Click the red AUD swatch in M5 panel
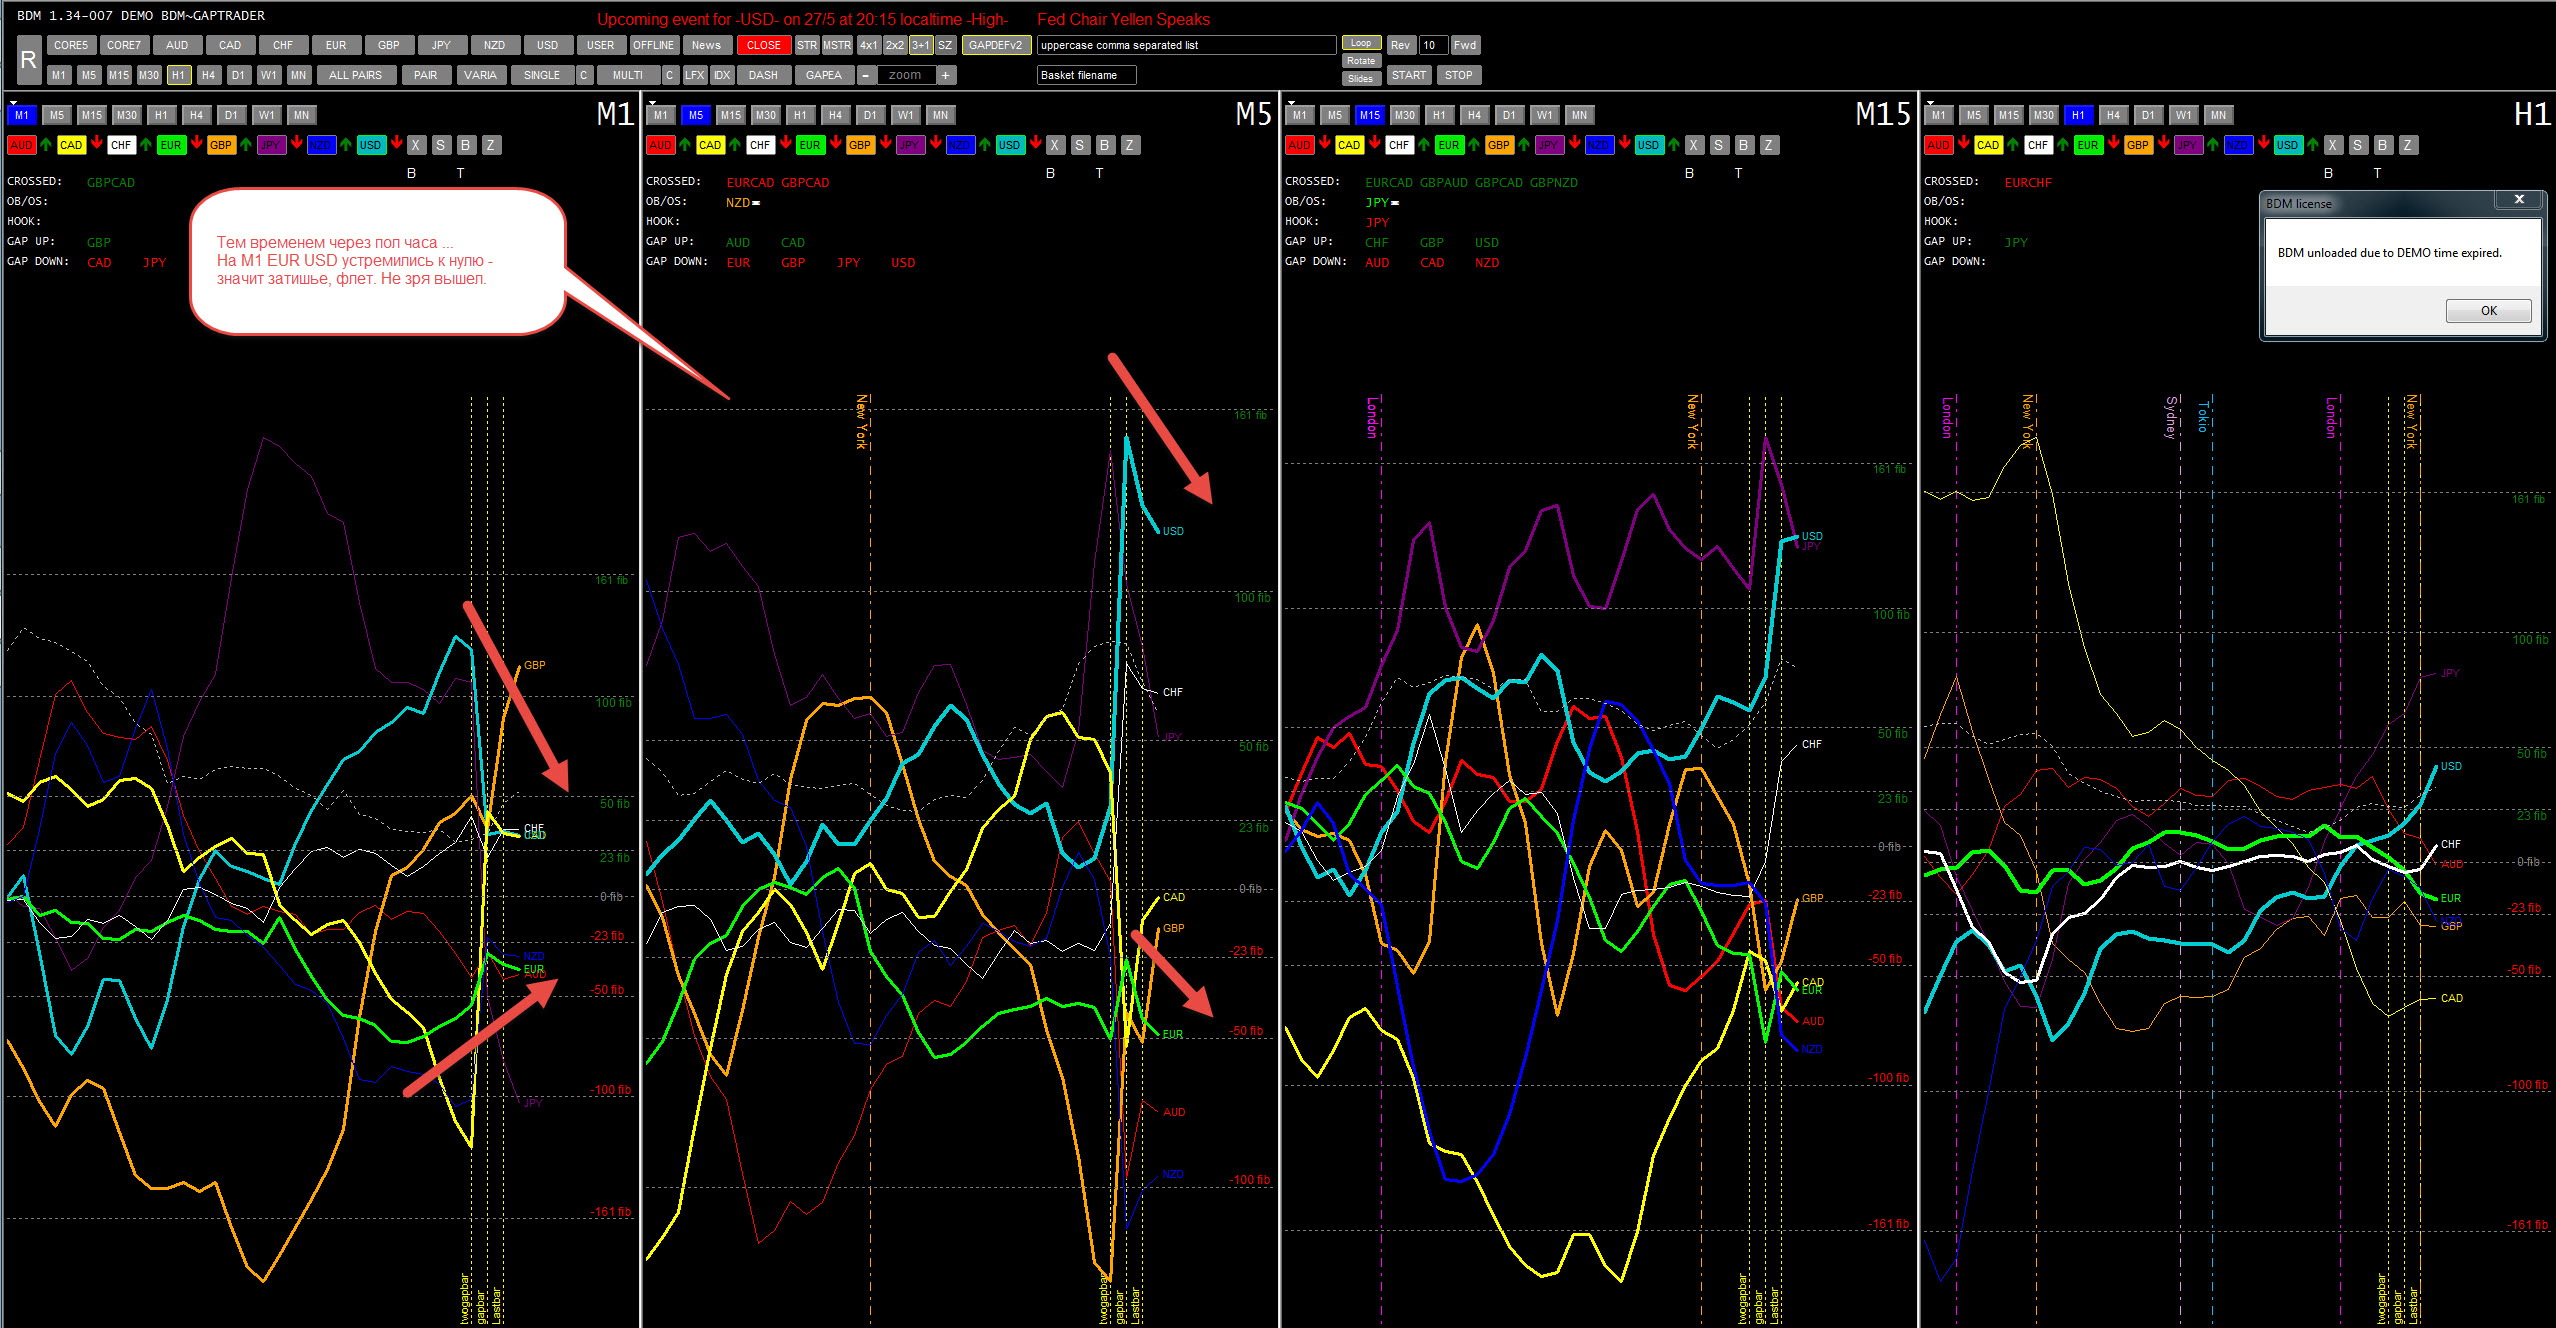 [660, 145]
